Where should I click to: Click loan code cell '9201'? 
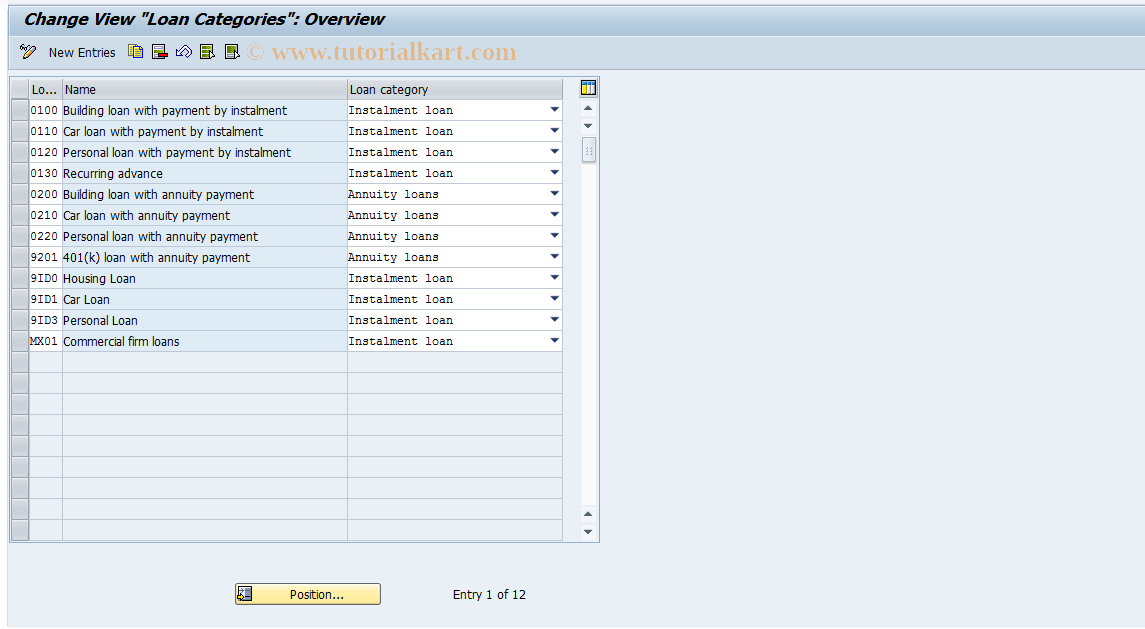[45, 258]
